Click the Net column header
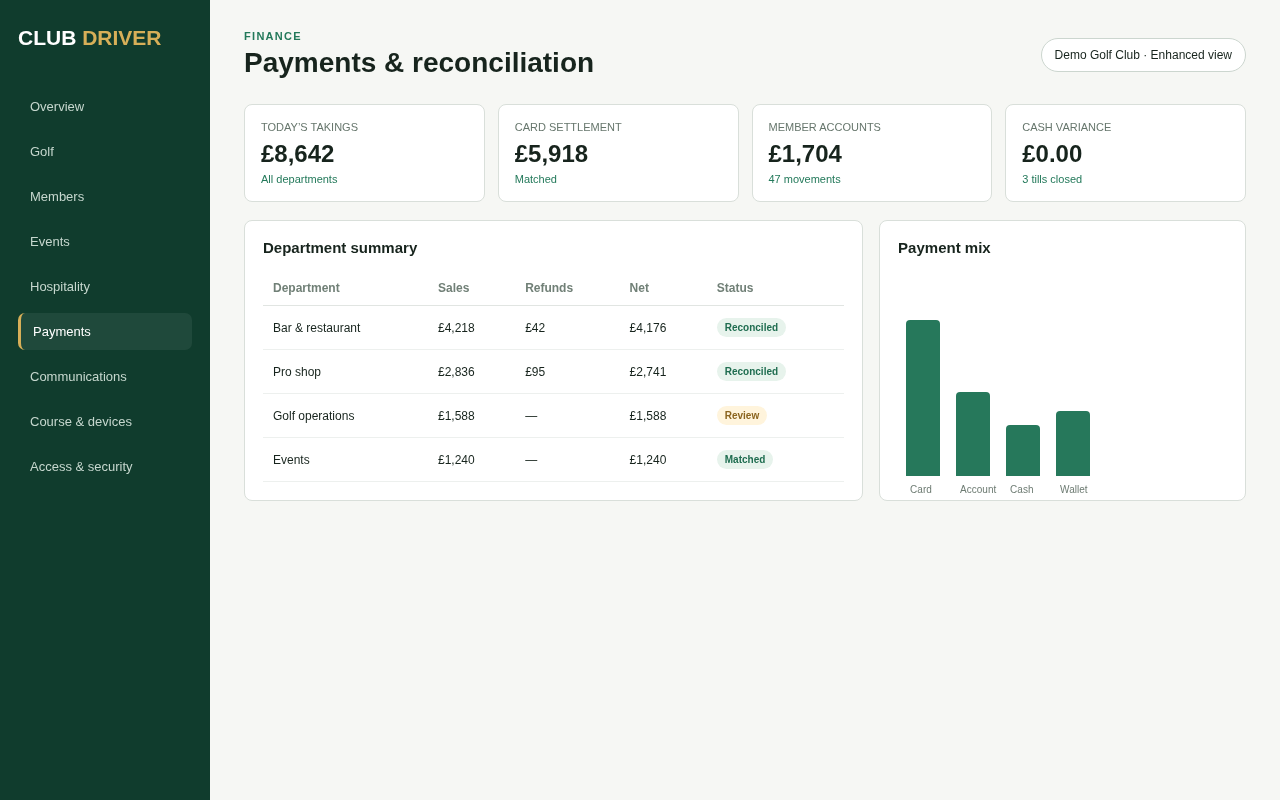 [x=639, y=288]
